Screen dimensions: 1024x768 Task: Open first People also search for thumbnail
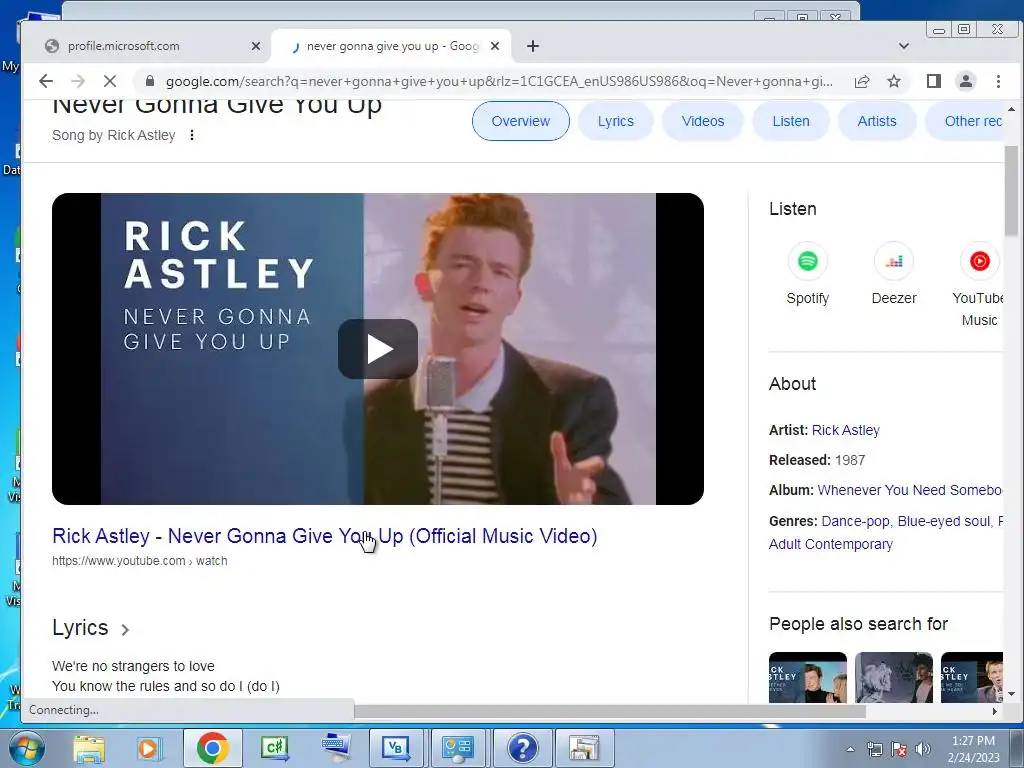[808, 677]
